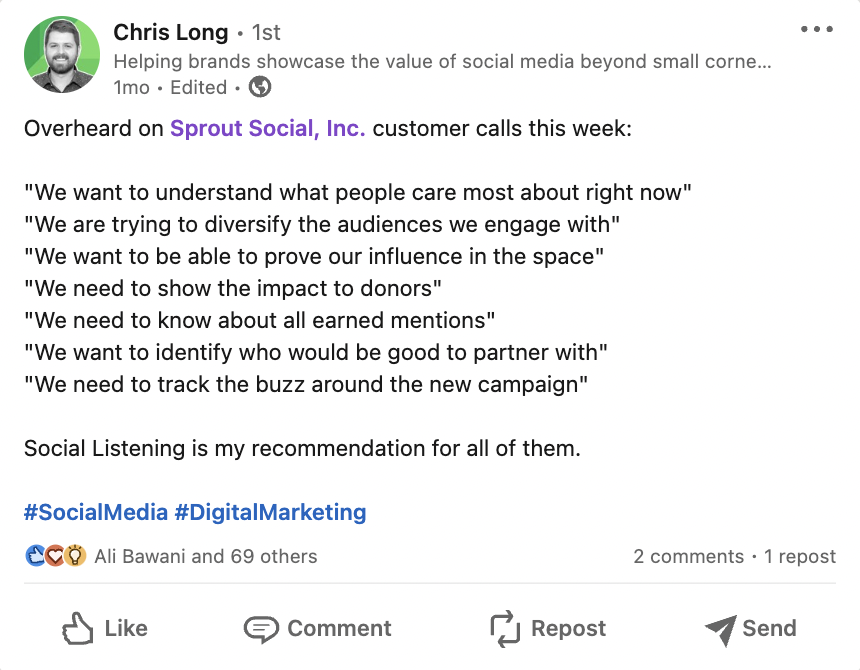The height and width of the screenshot is (670, 860).
Task: Open Chris Long's profile name link
Action: (x=171, y=33)
